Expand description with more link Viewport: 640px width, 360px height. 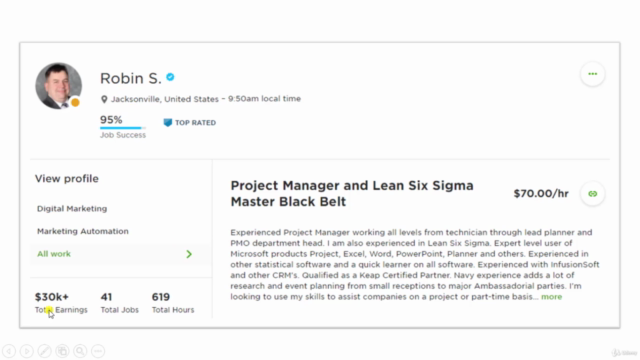551,297
